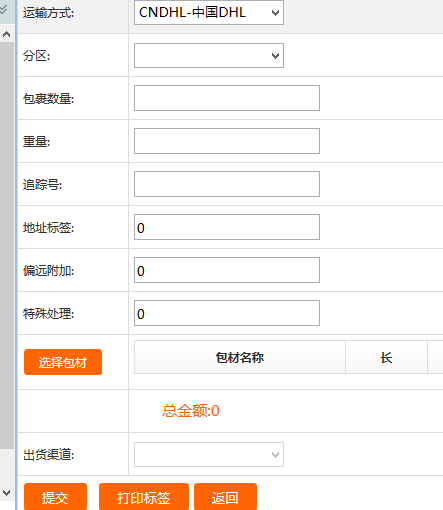Image resolution: width=443 pixels, height=510 pixels.
Task: Click the 偏远附加 value field
Action: (x=227, y=270)
